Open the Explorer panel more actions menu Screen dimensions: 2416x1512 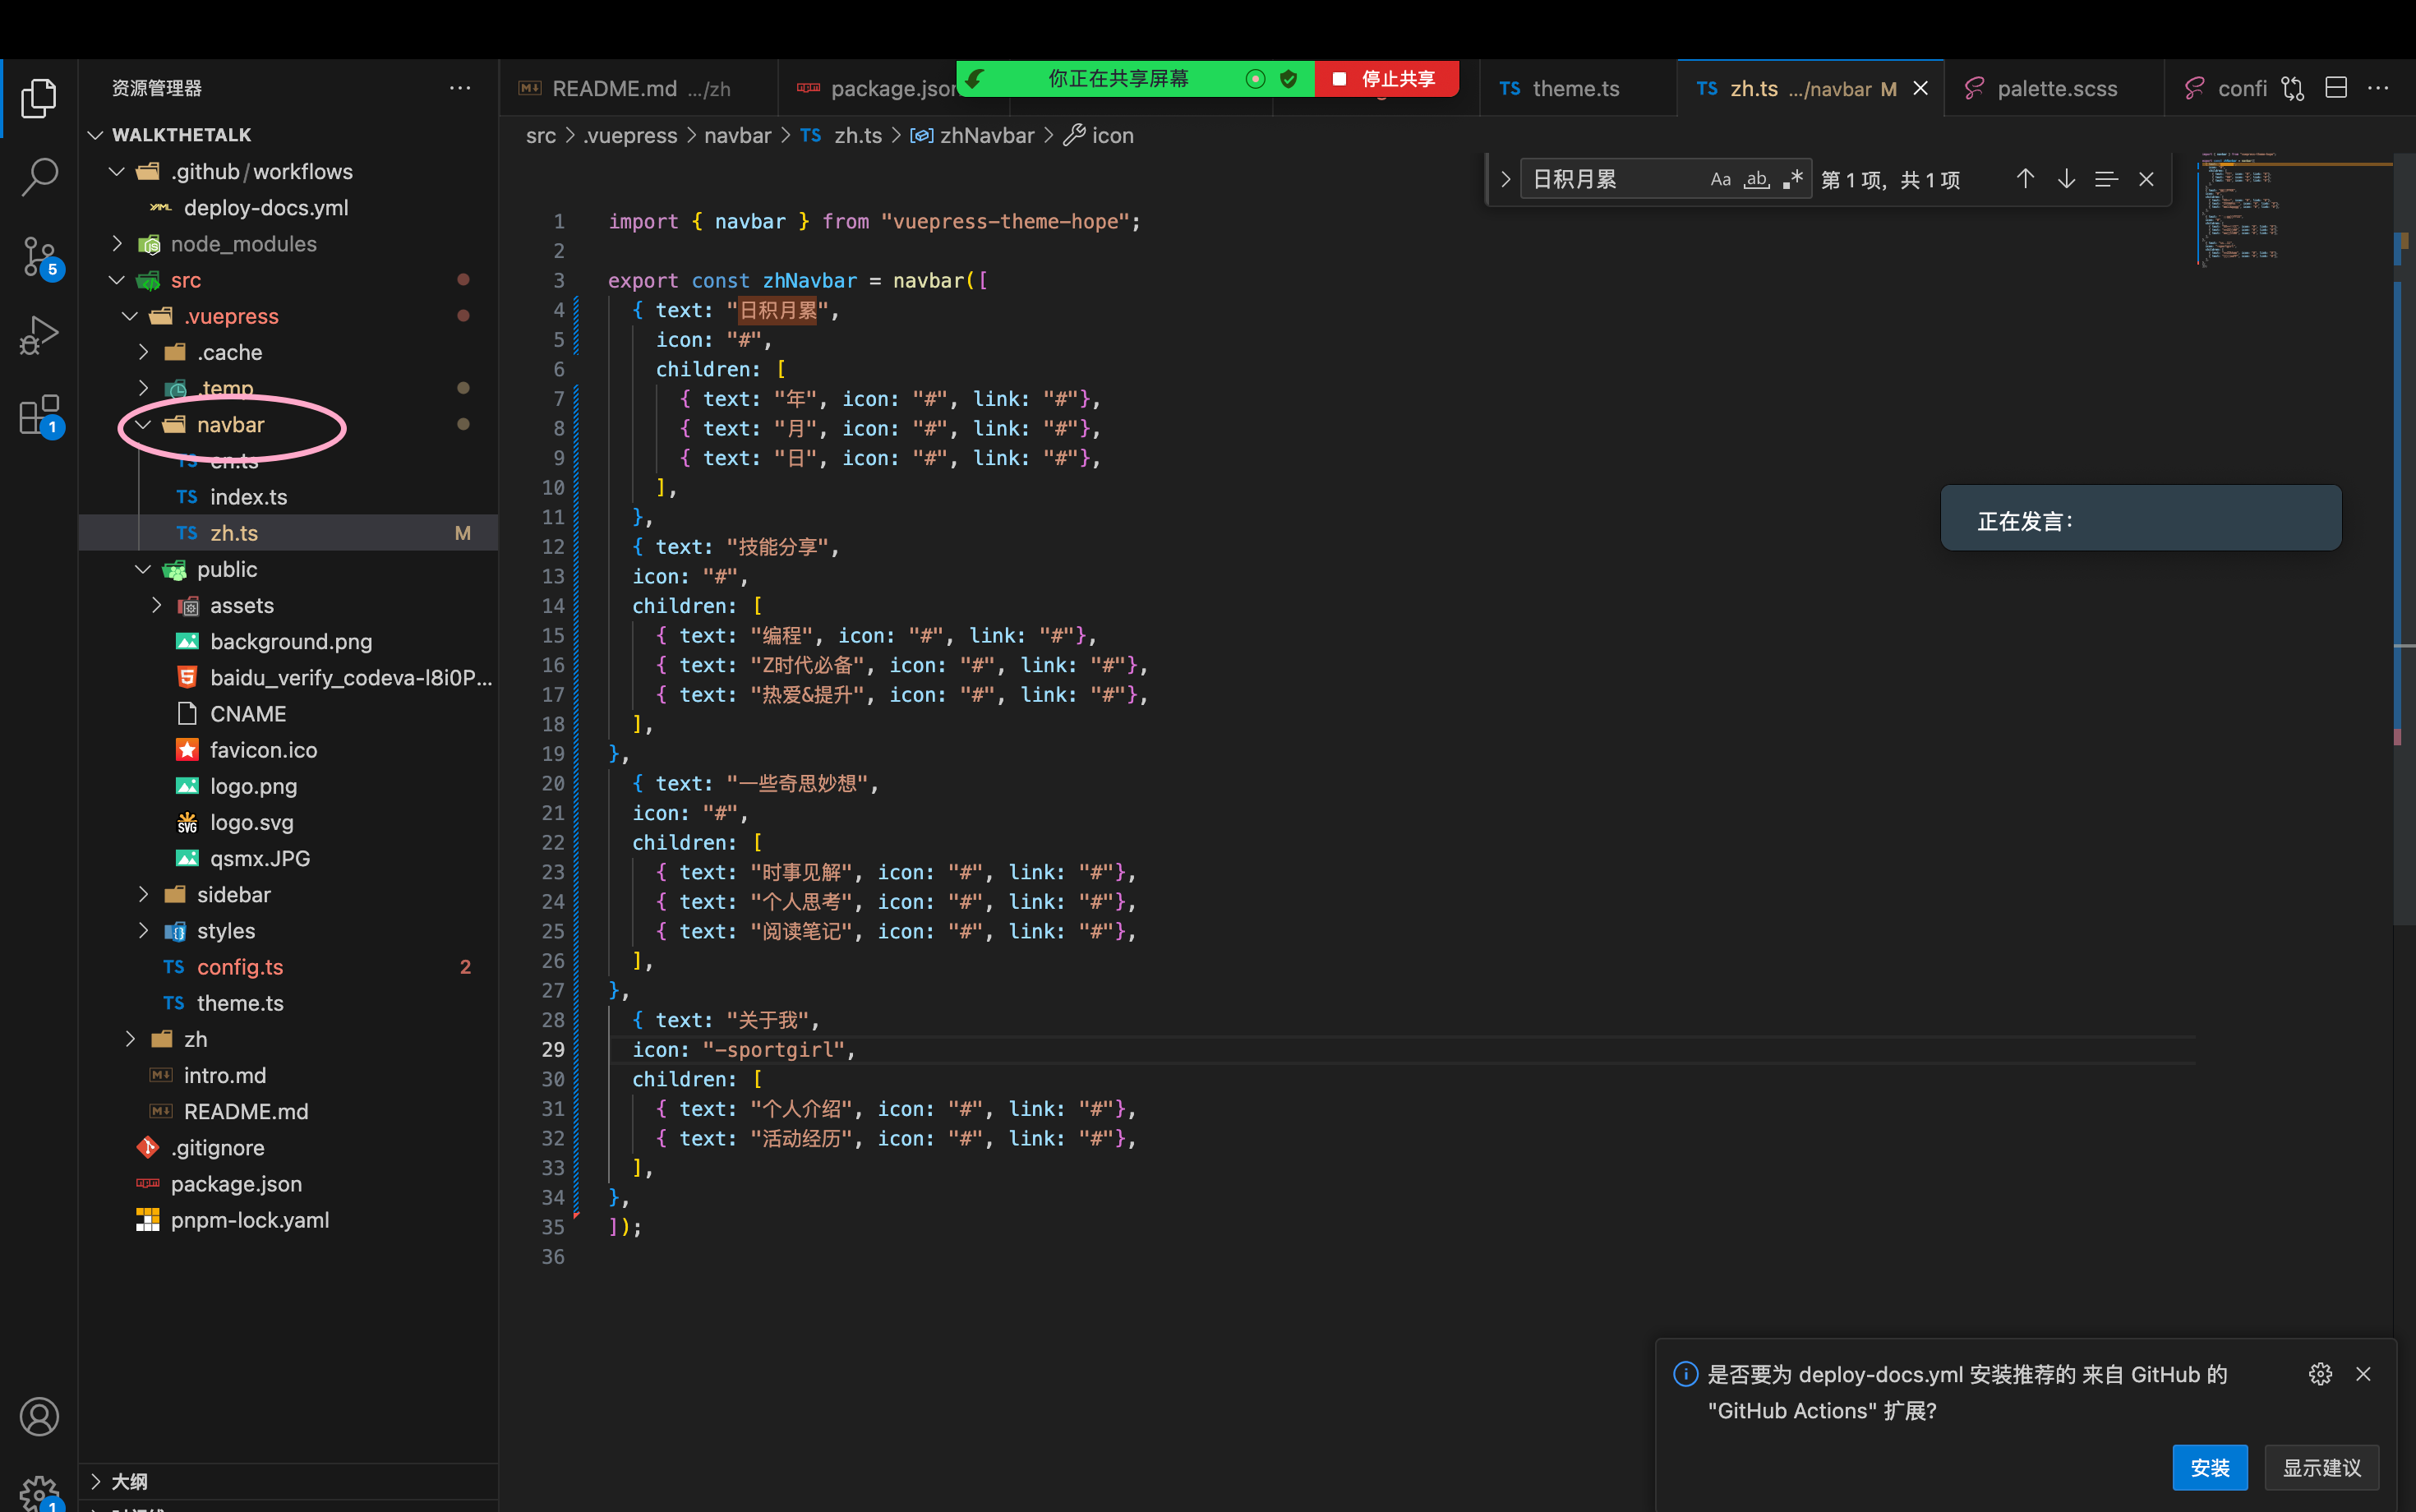(x=460, y=88)
